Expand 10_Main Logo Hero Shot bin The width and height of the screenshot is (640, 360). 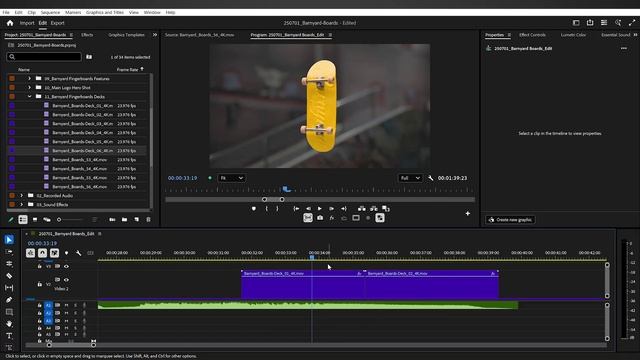pyautogui.click(x=29, y=87)
